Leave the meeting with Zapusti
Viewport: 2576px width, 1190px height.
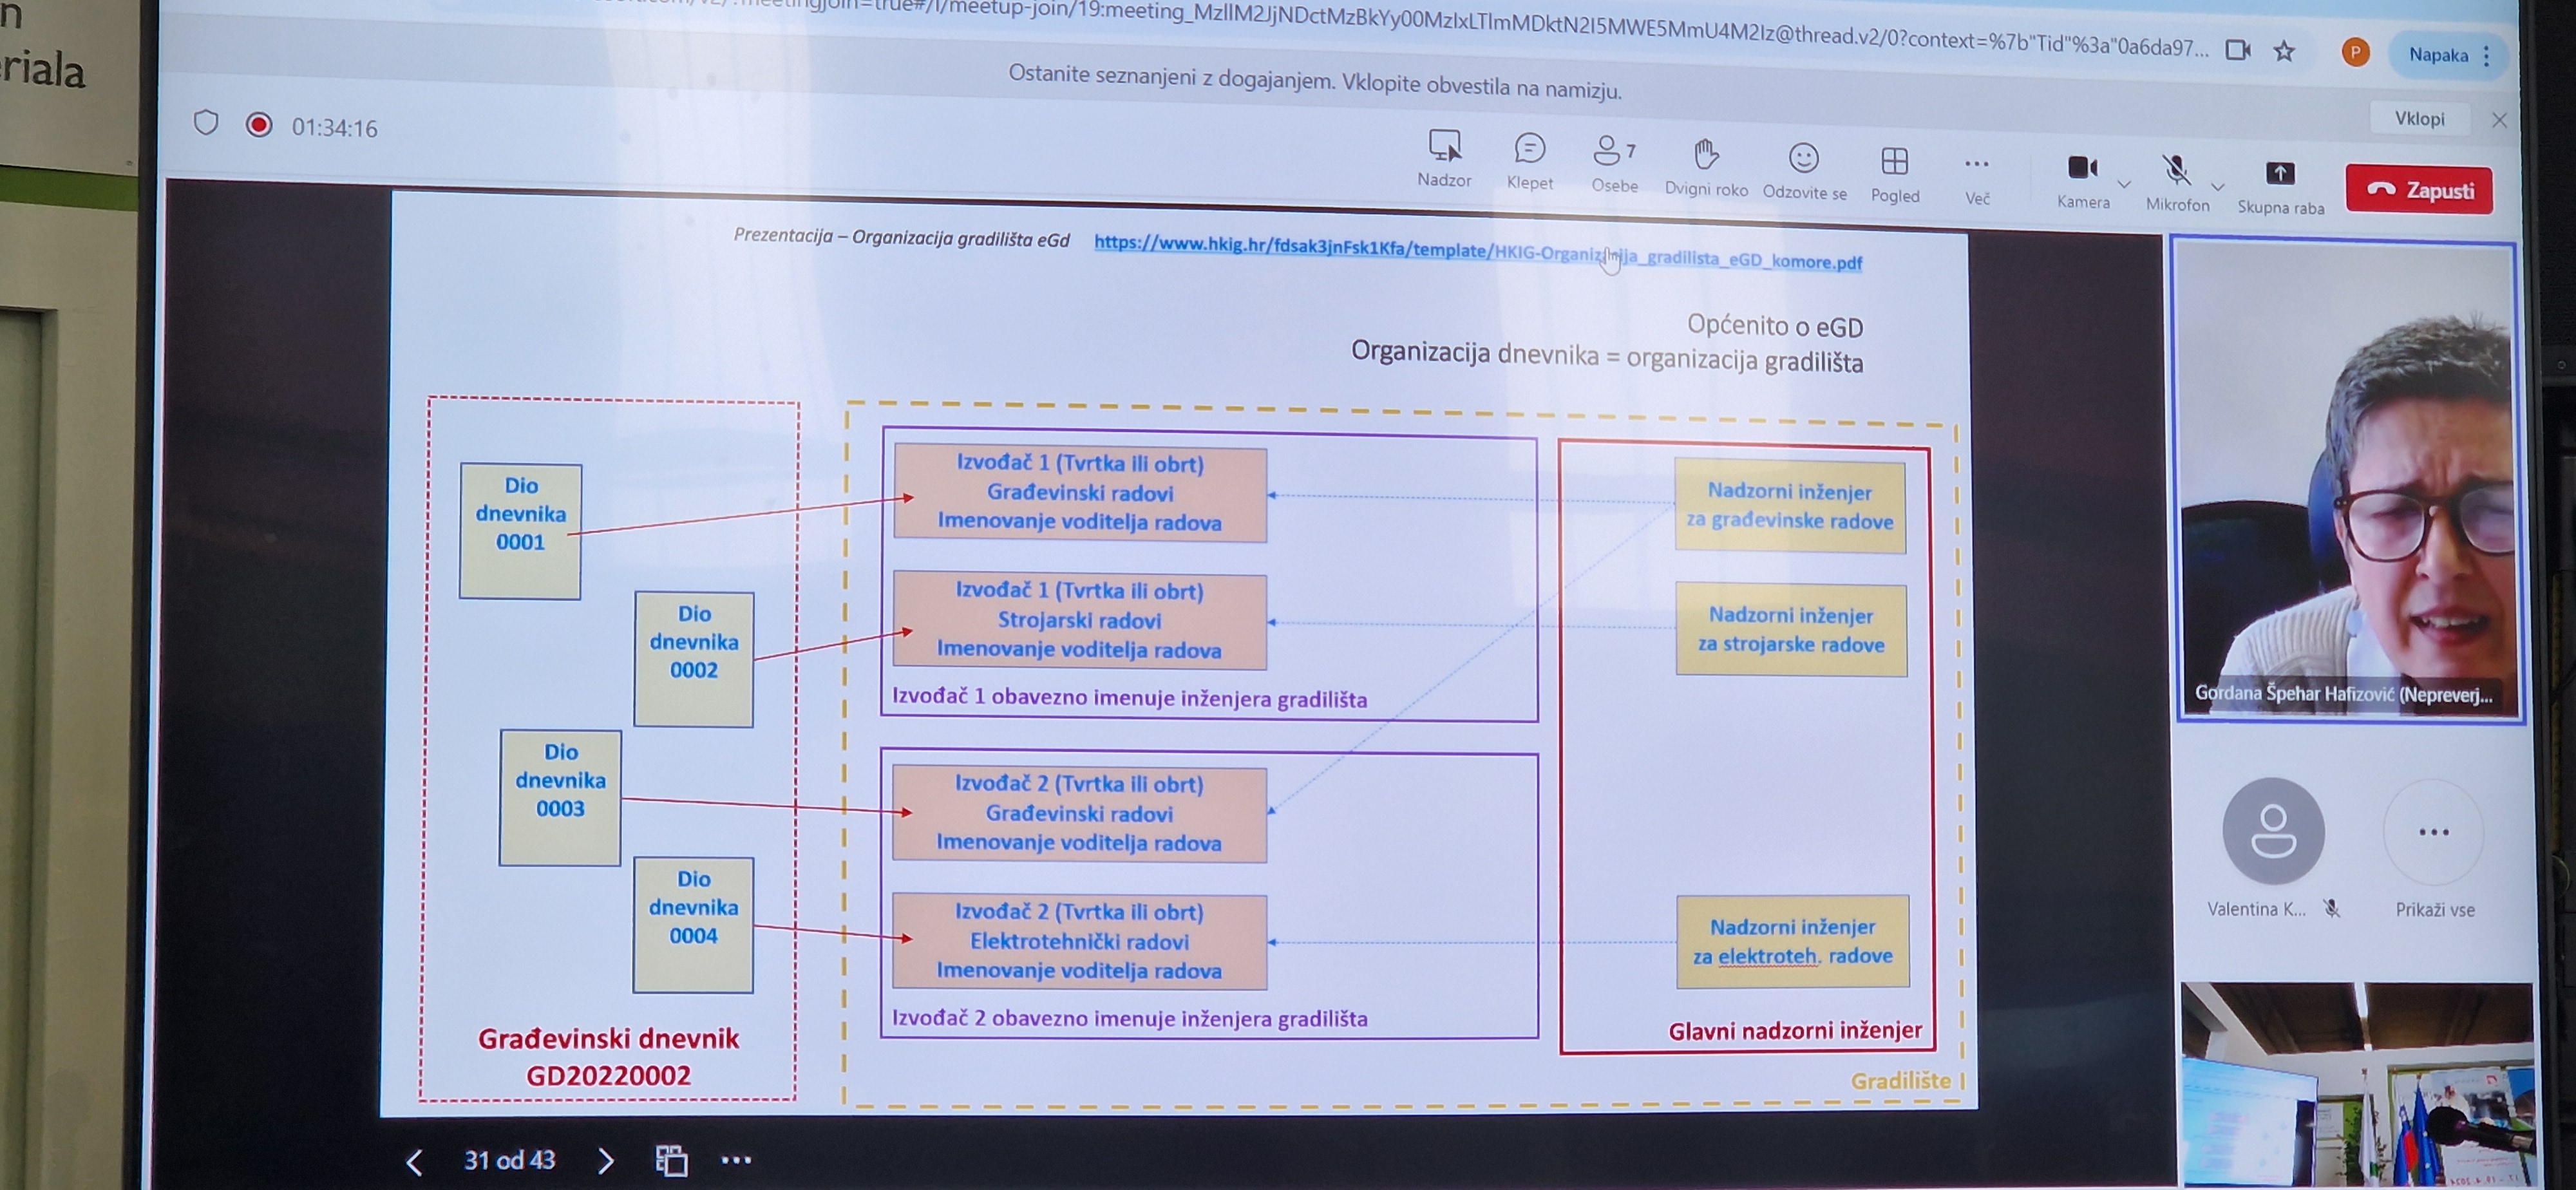[x=2419, y=189]
